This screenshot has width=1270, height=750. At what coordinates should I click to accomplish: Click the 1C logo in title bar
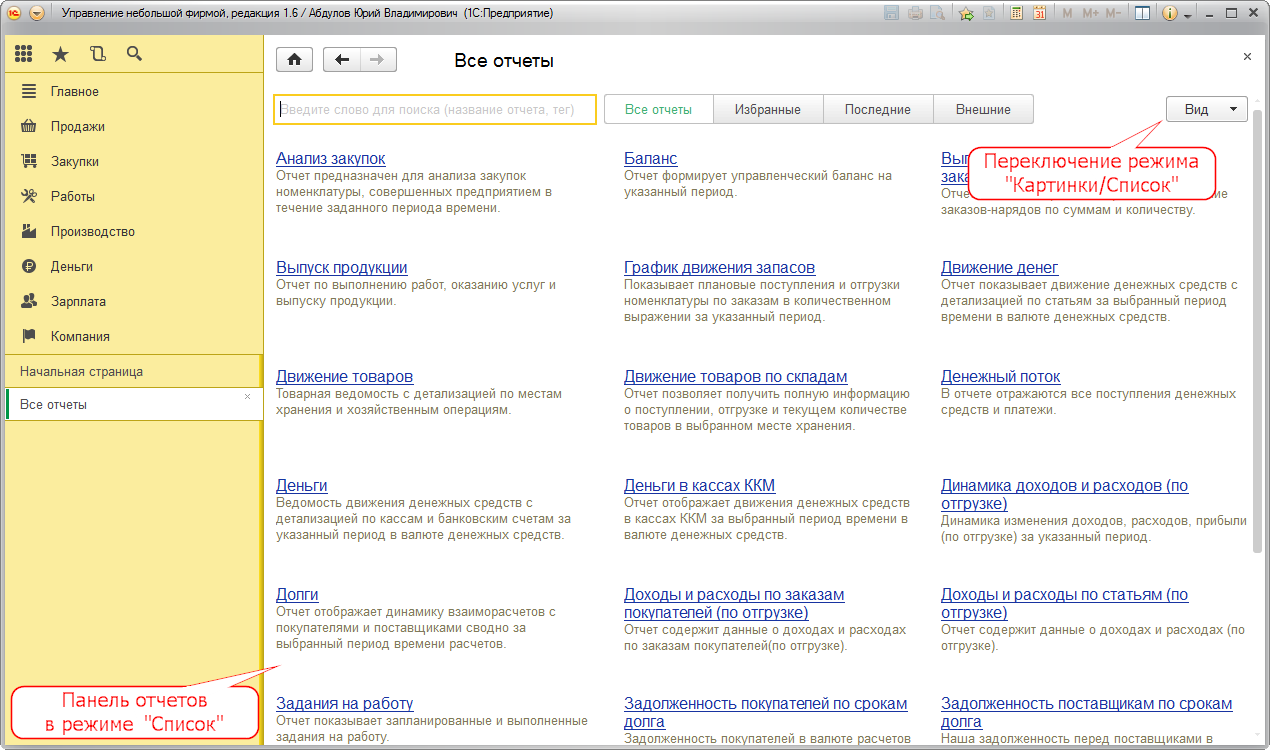pos(14,14)
